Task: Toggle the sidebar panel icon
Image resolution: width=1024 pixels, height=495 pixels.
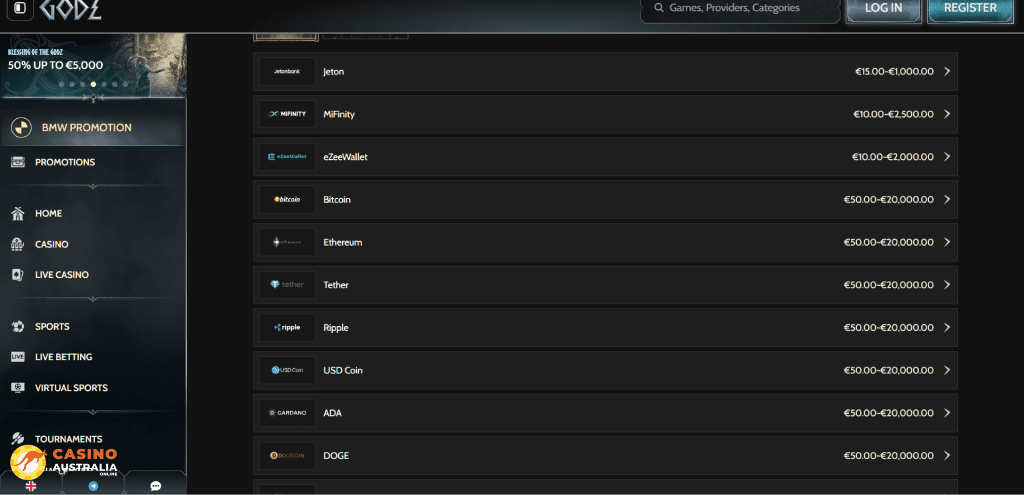Action: [x=20, y=8]
